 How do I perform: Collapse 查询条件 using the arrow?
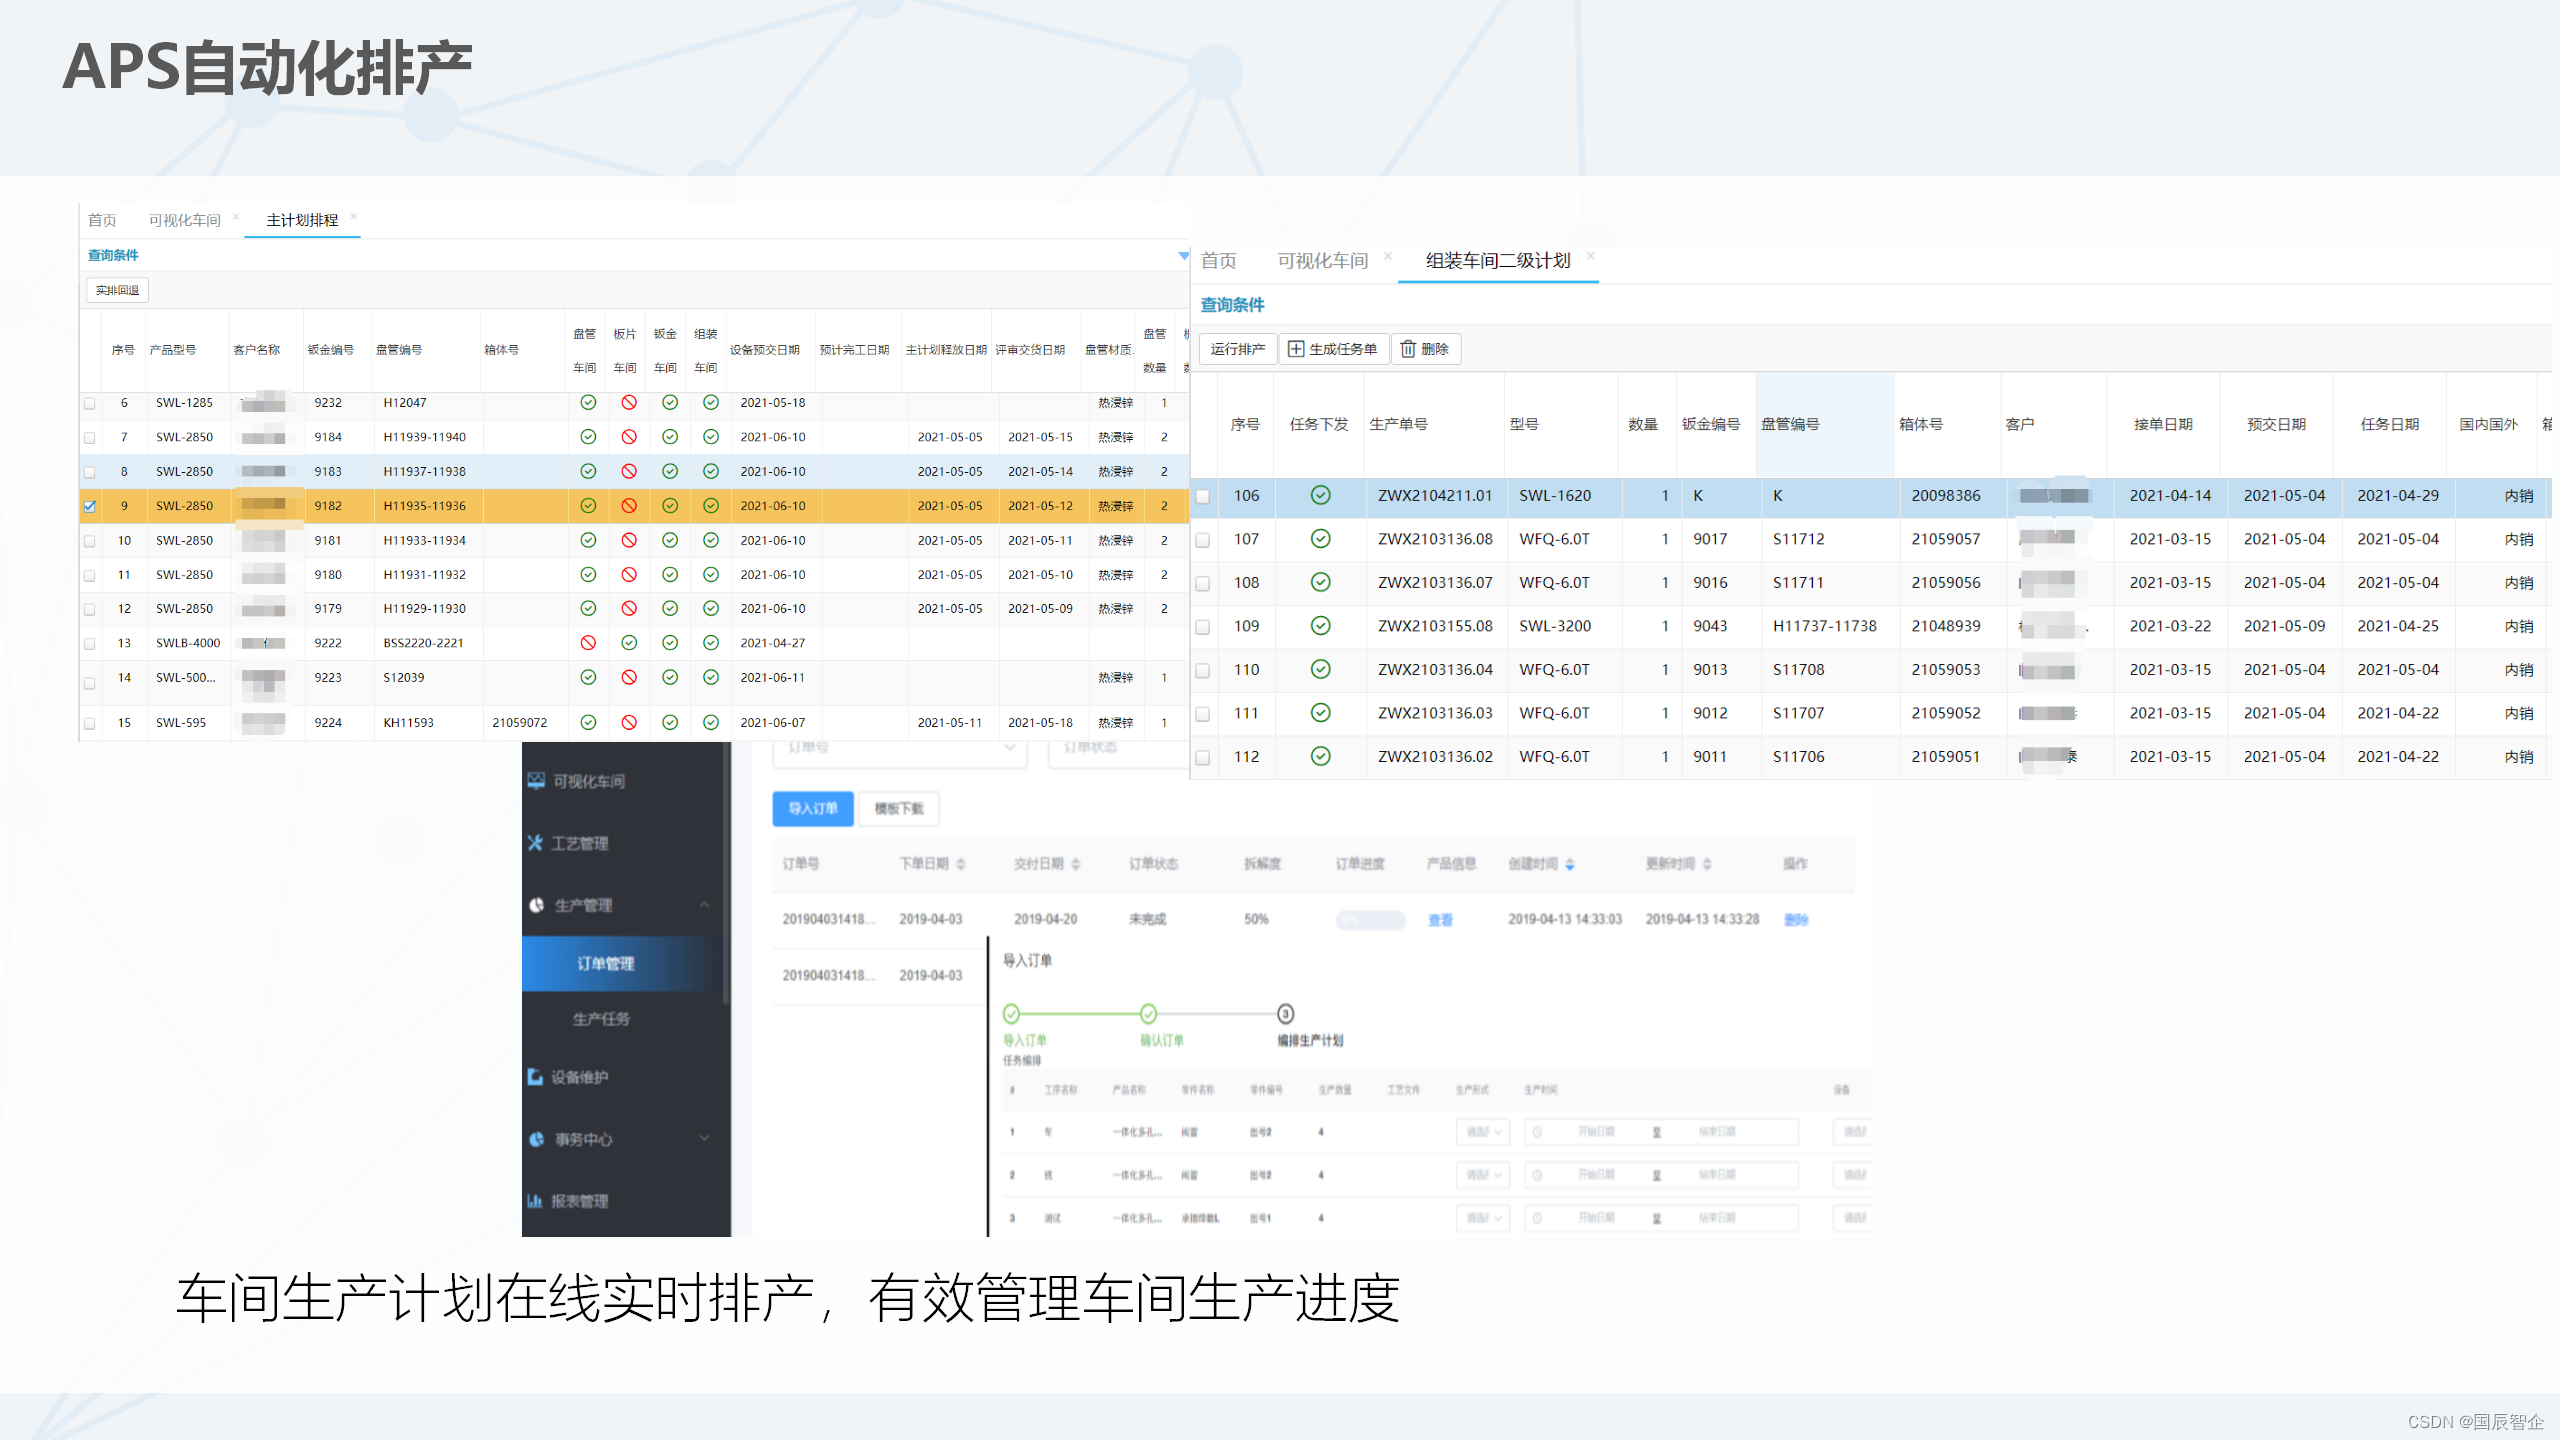(x=1184, y=256)
